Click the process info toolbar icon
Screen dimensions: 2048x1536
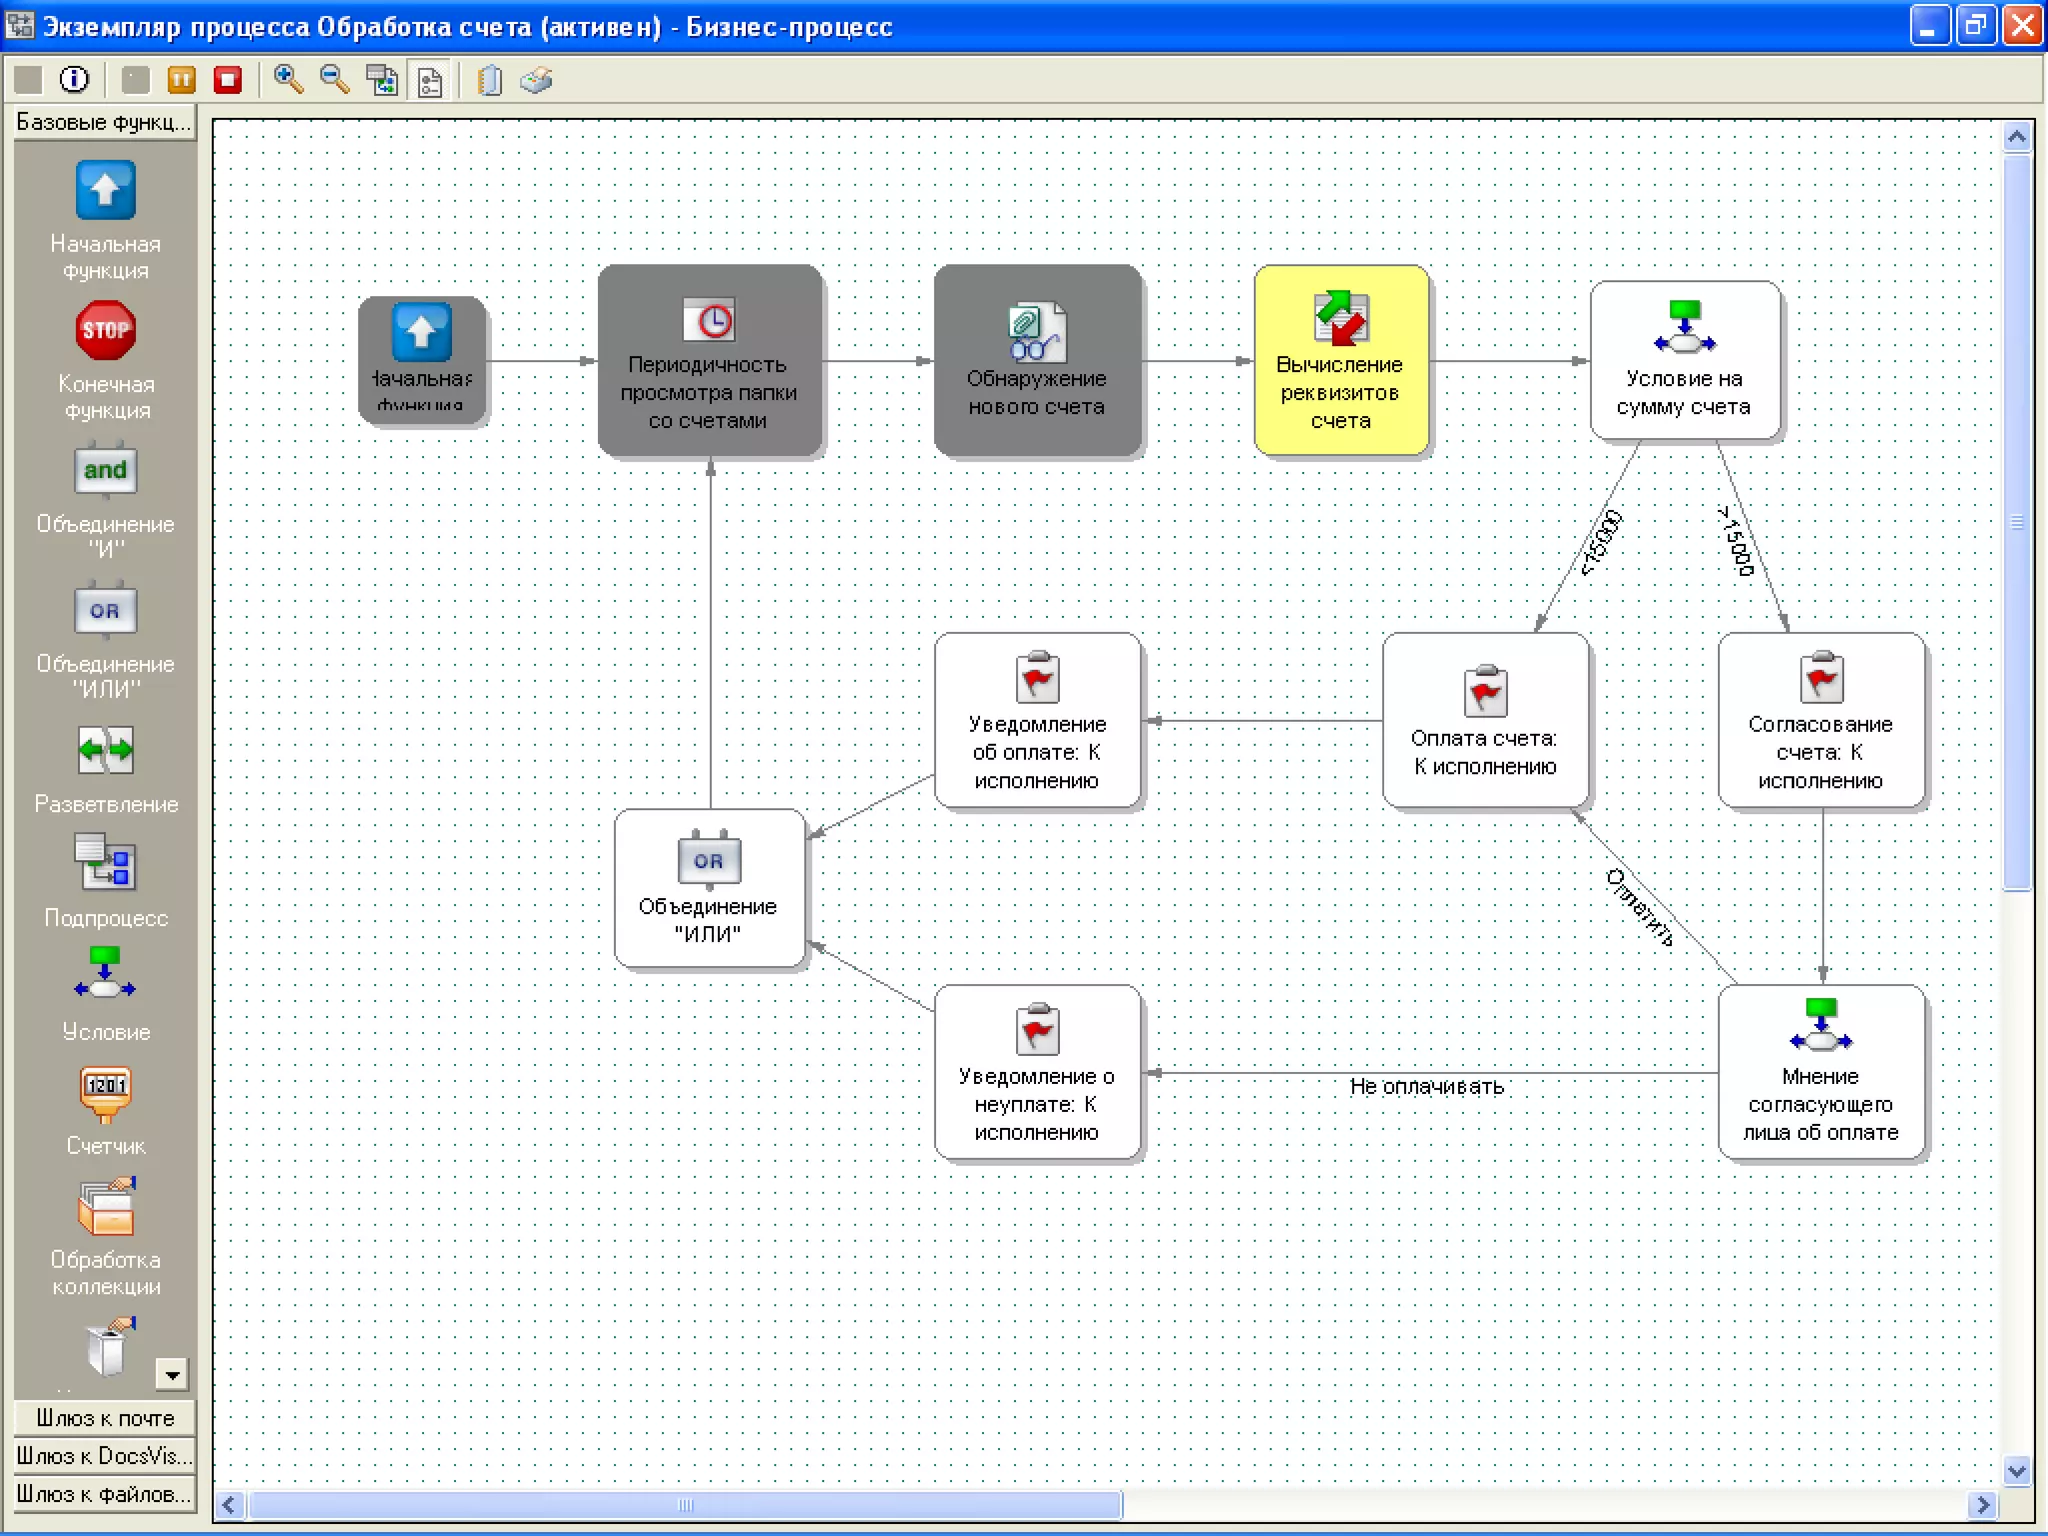[74, 80]
